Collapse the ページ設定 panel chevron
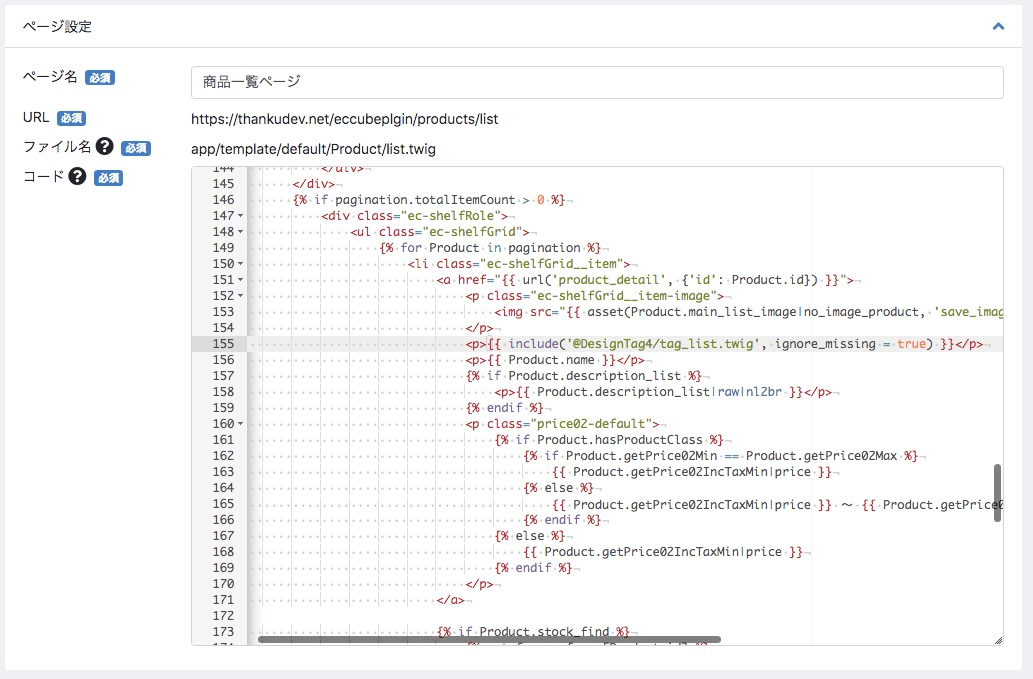Image resolution: width=1033 pixels, height=679 pixels. coord(997,27)
